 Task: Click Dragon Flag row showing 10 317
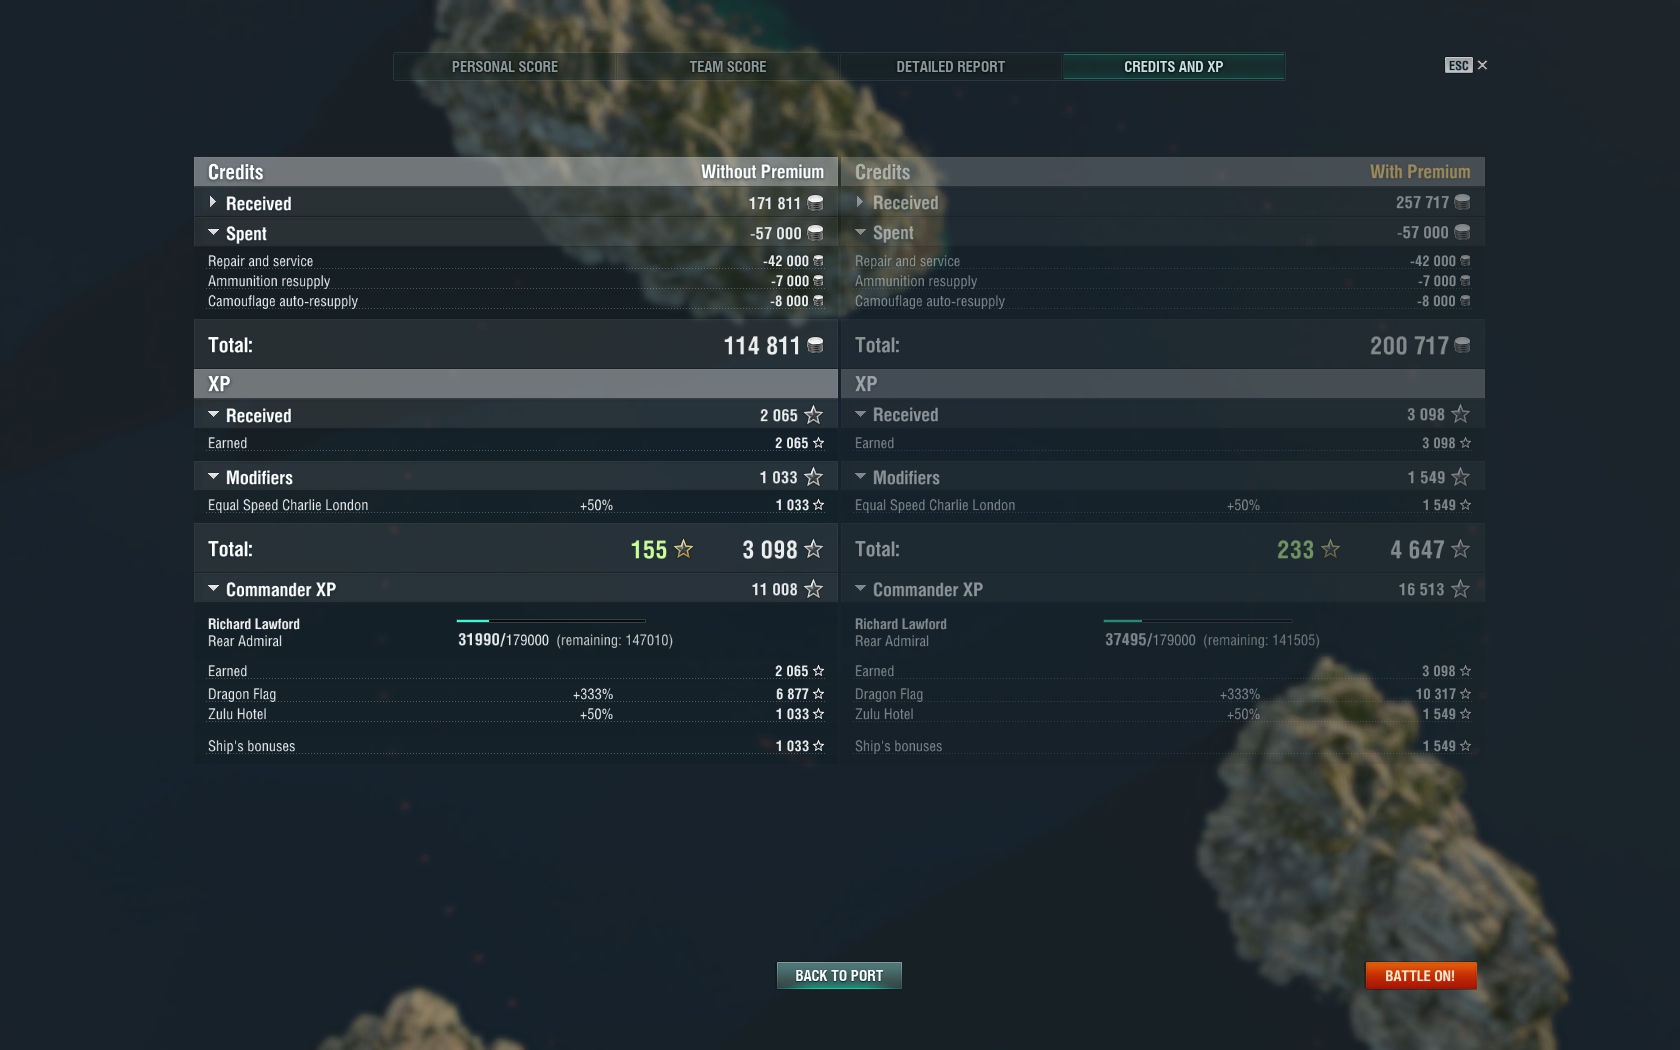1163,694
